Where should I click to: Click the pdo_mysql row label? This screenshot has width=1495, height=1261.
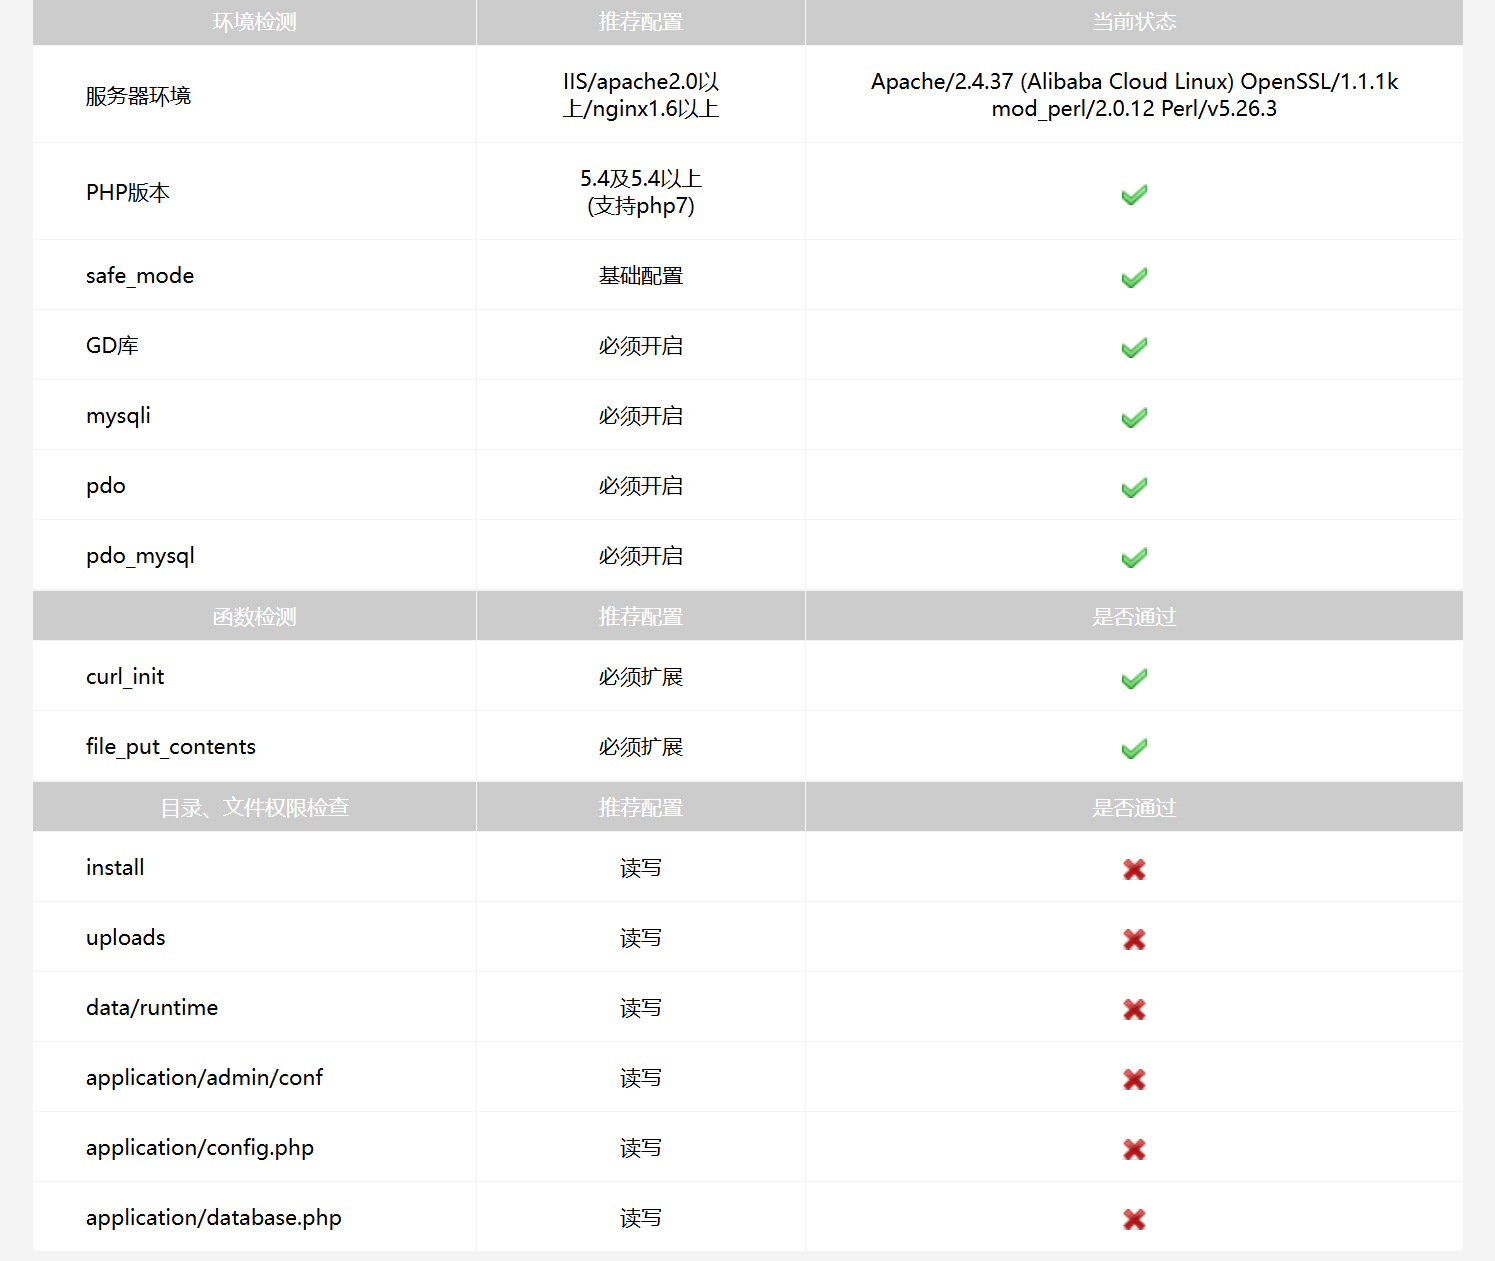click(140, 556)
